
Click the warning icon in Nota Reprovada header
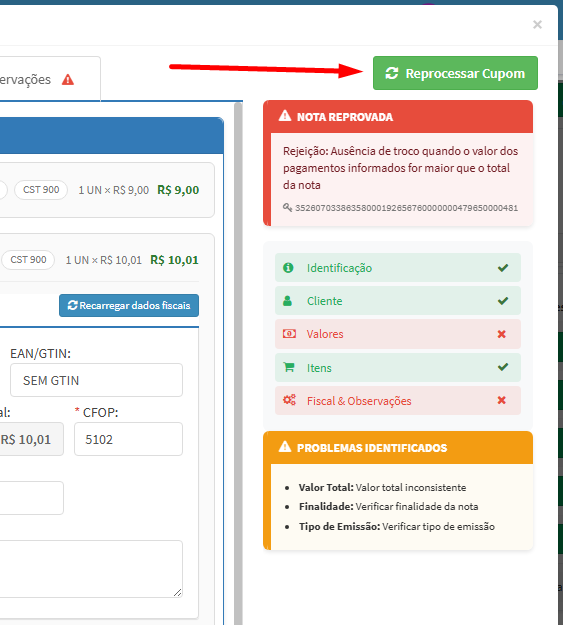tap(285, 116)
